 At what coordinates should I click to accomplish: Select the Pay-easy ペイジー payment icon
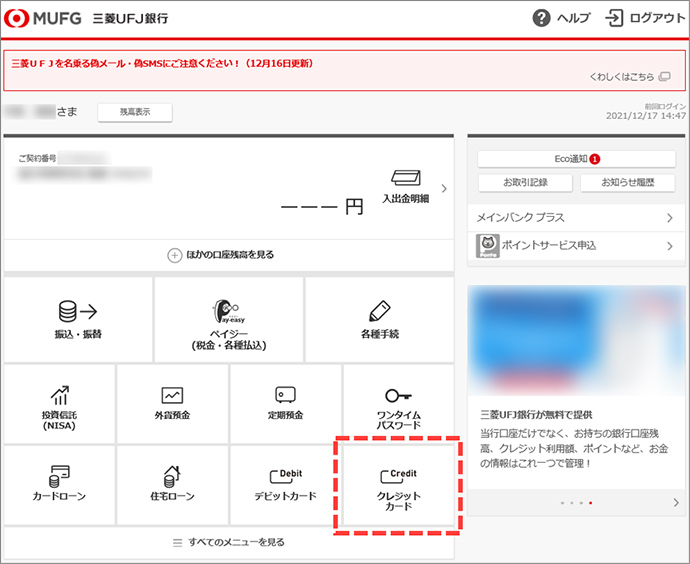(228, 319)
